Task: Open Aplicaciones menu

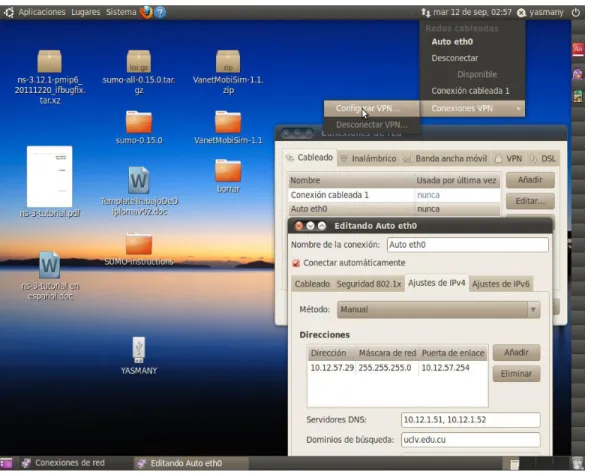Action: pyautogui.click(x=42, y=12)
